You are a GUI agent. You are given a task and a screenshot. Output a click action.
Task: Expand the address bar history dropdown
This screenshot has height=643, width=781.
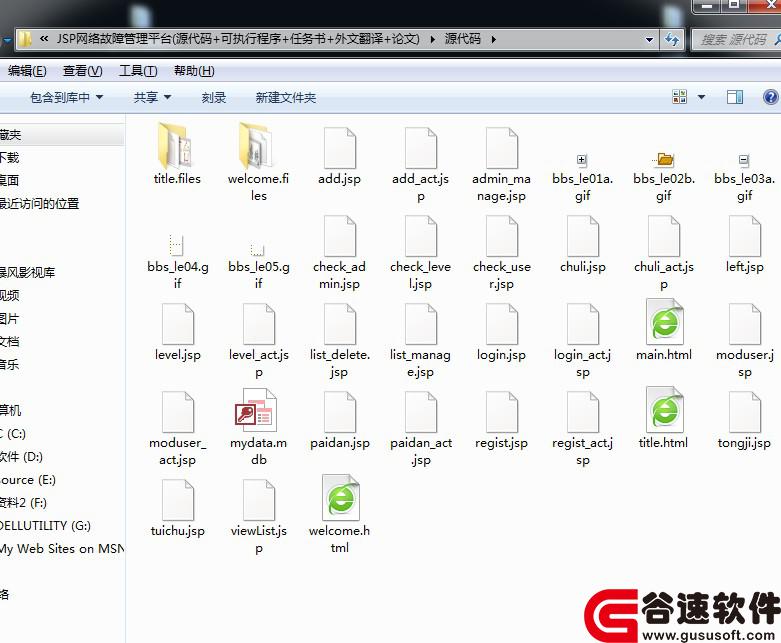click(649, 39)
